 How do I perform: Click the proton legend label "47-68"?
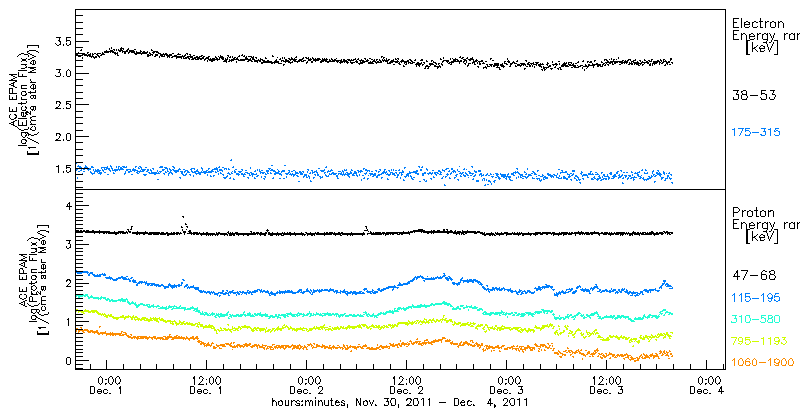point(754,275)
